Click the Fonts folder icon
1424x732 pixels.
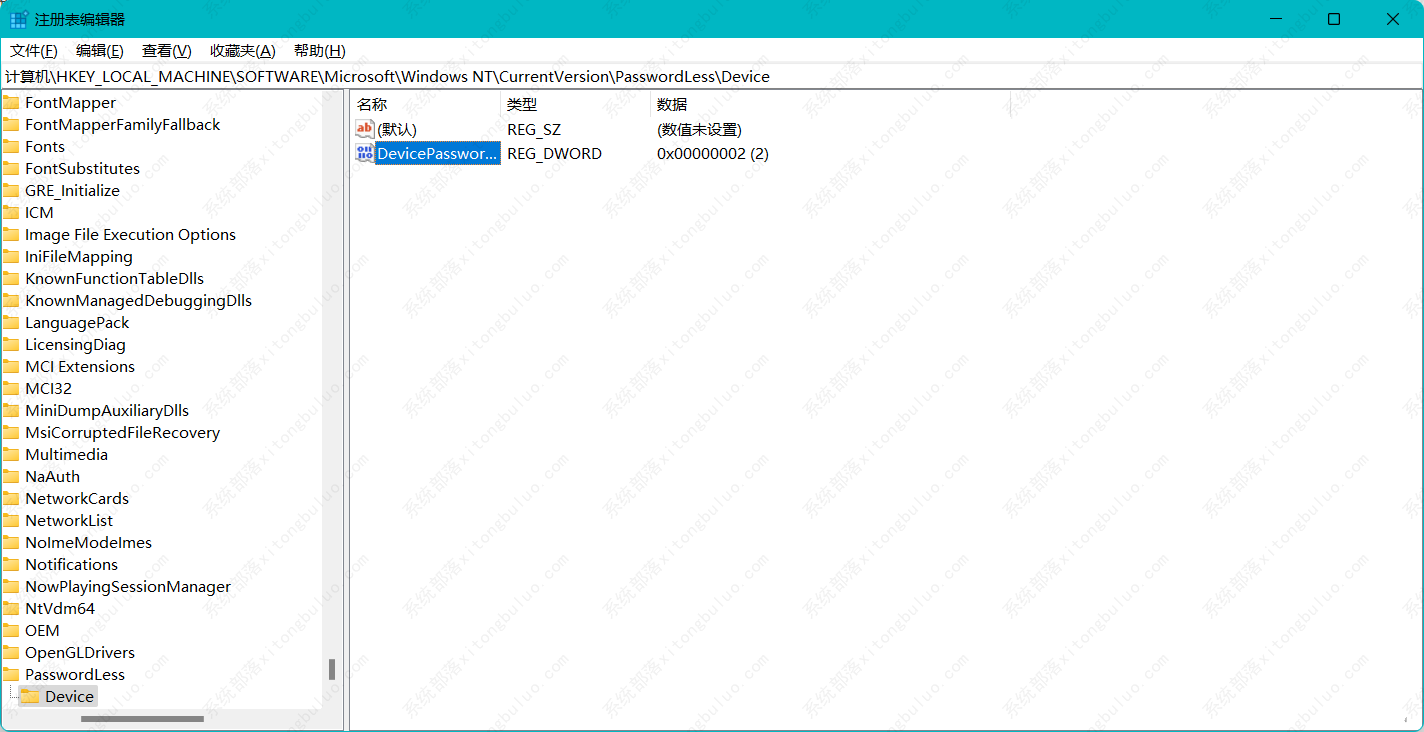pos(12,146)
